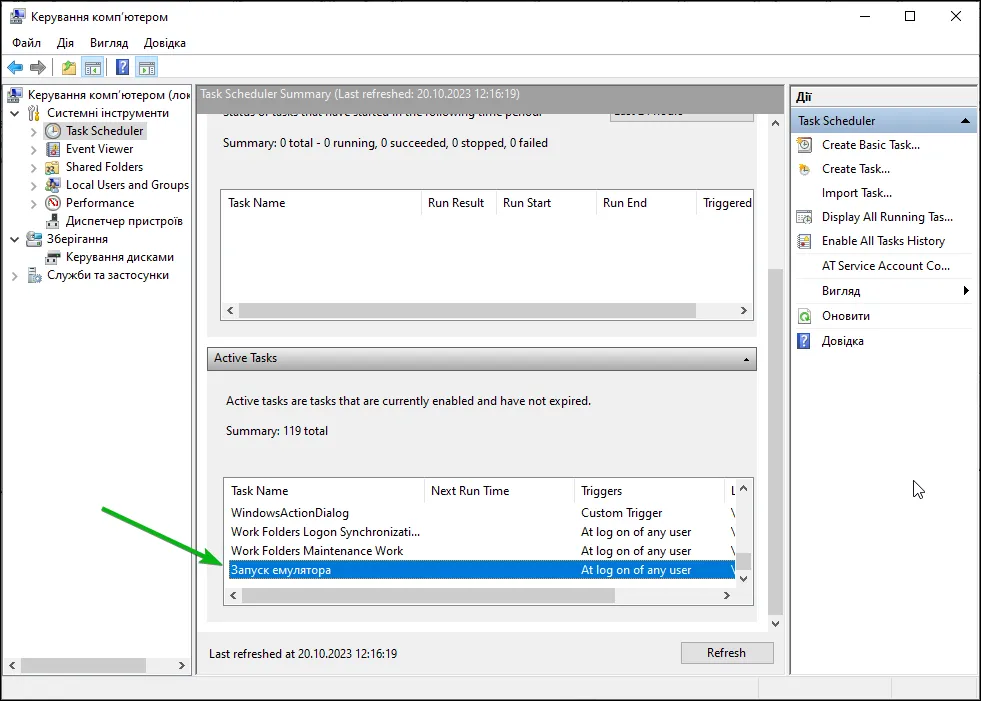Click the blue Help toolbar icon

pyautogui.click(x=123, y=67)
